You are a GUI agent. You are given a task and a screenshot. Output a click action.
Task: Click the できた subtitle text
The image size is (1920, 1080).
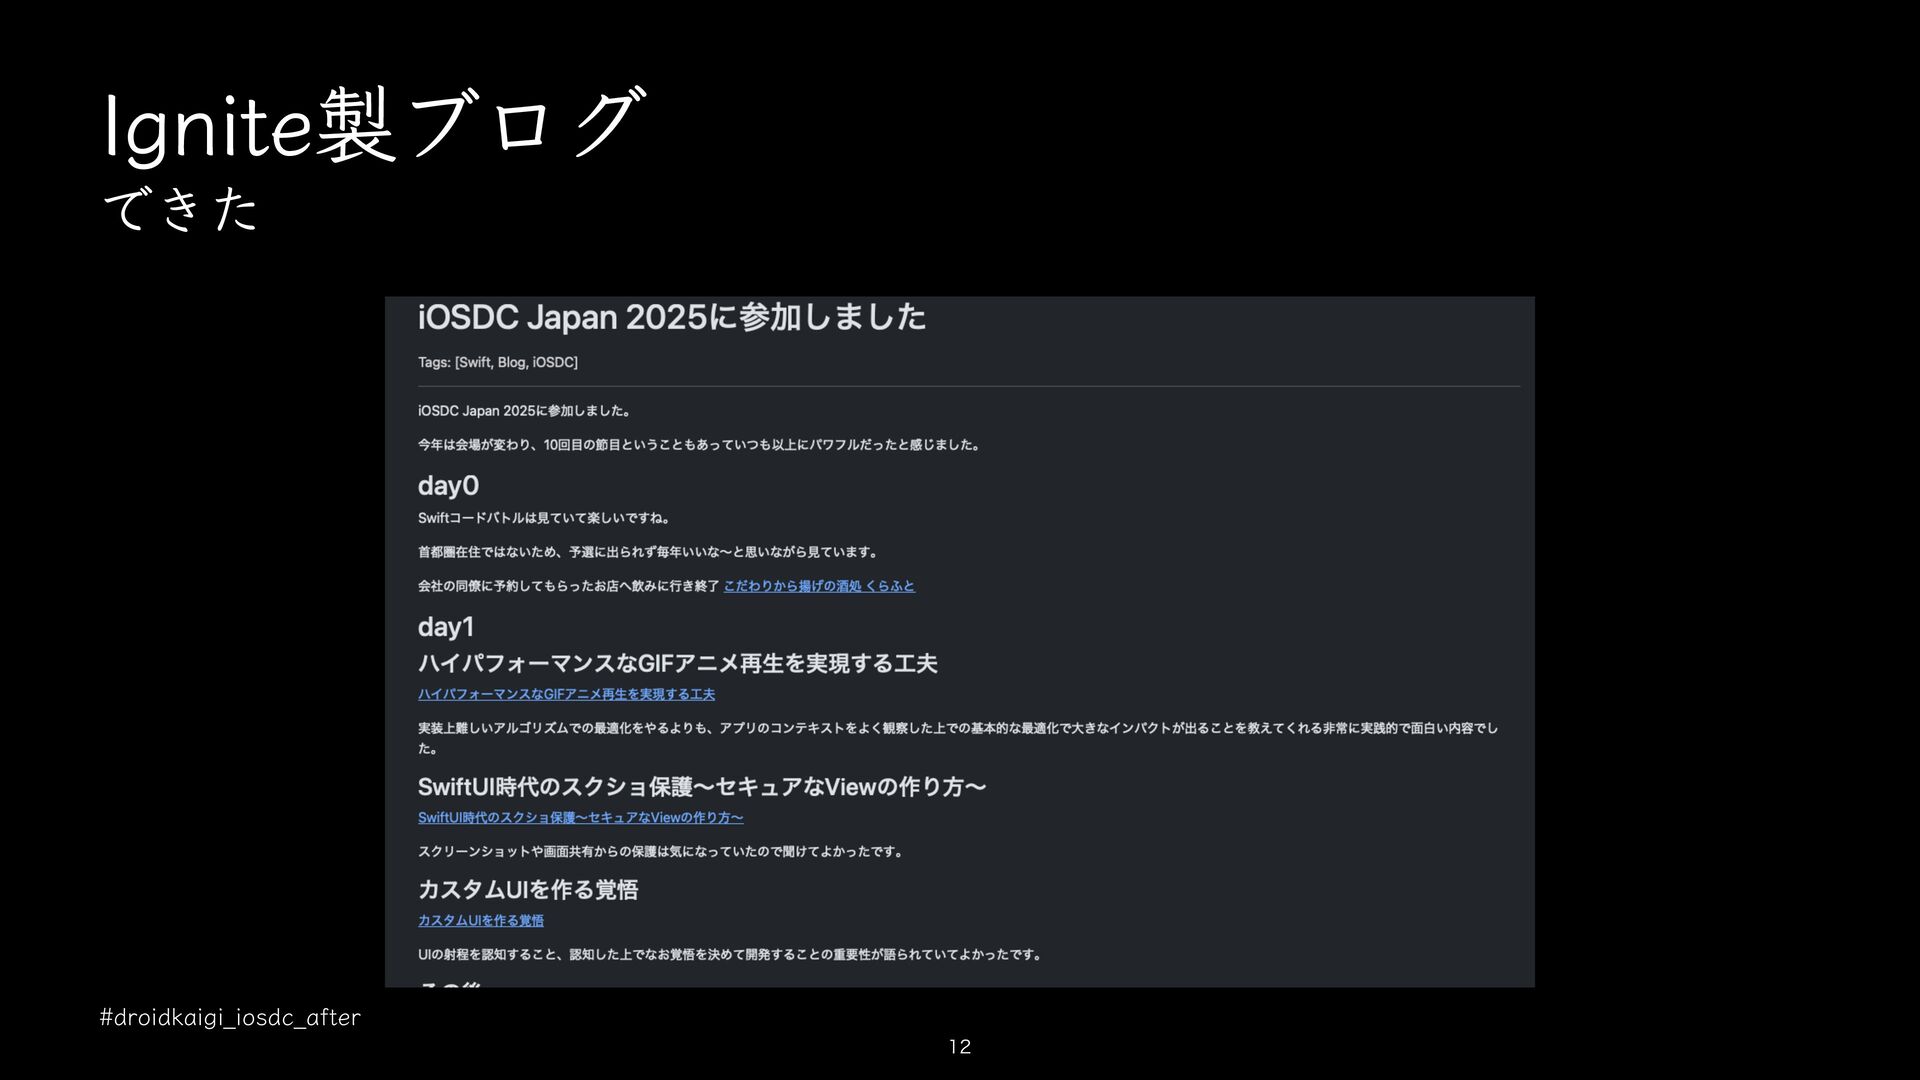pyautogui.click(x=181, y=209)
